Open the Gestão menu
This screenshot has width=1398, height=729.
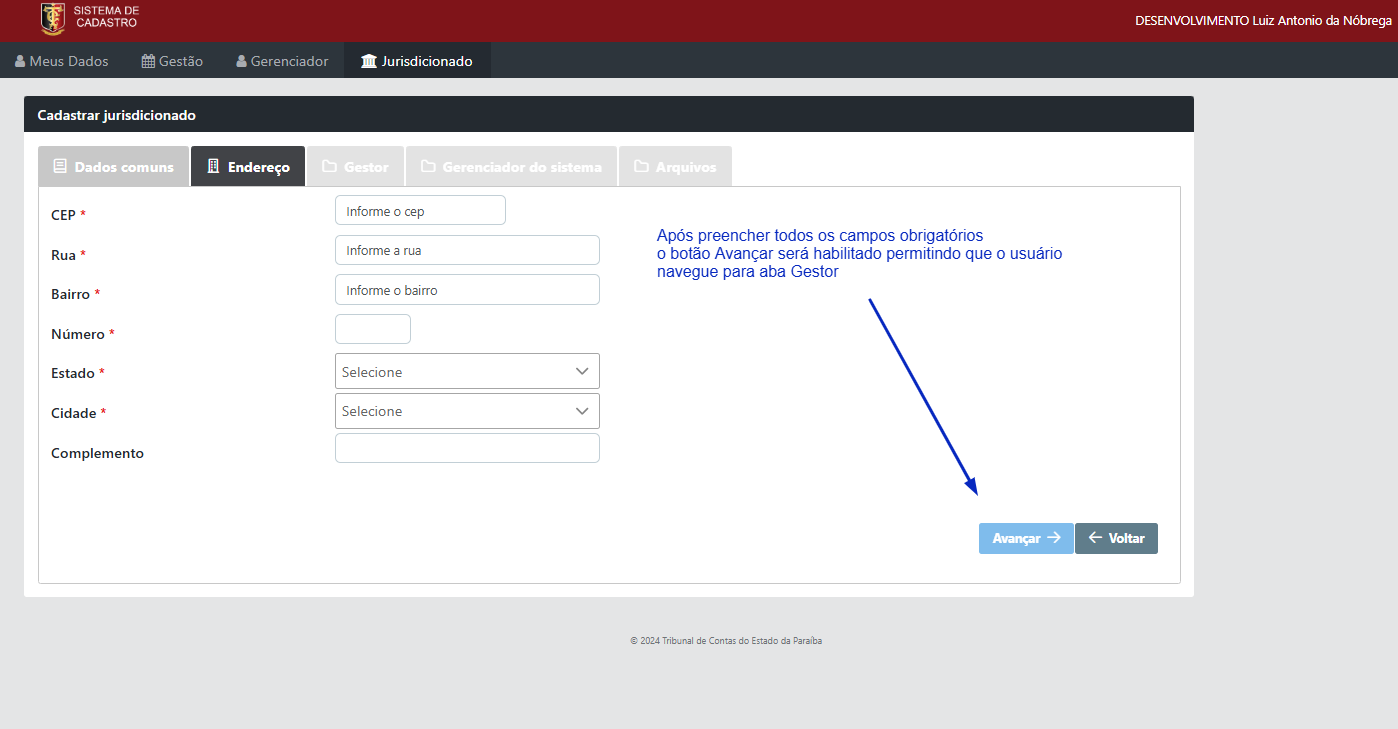coord(173,61)
